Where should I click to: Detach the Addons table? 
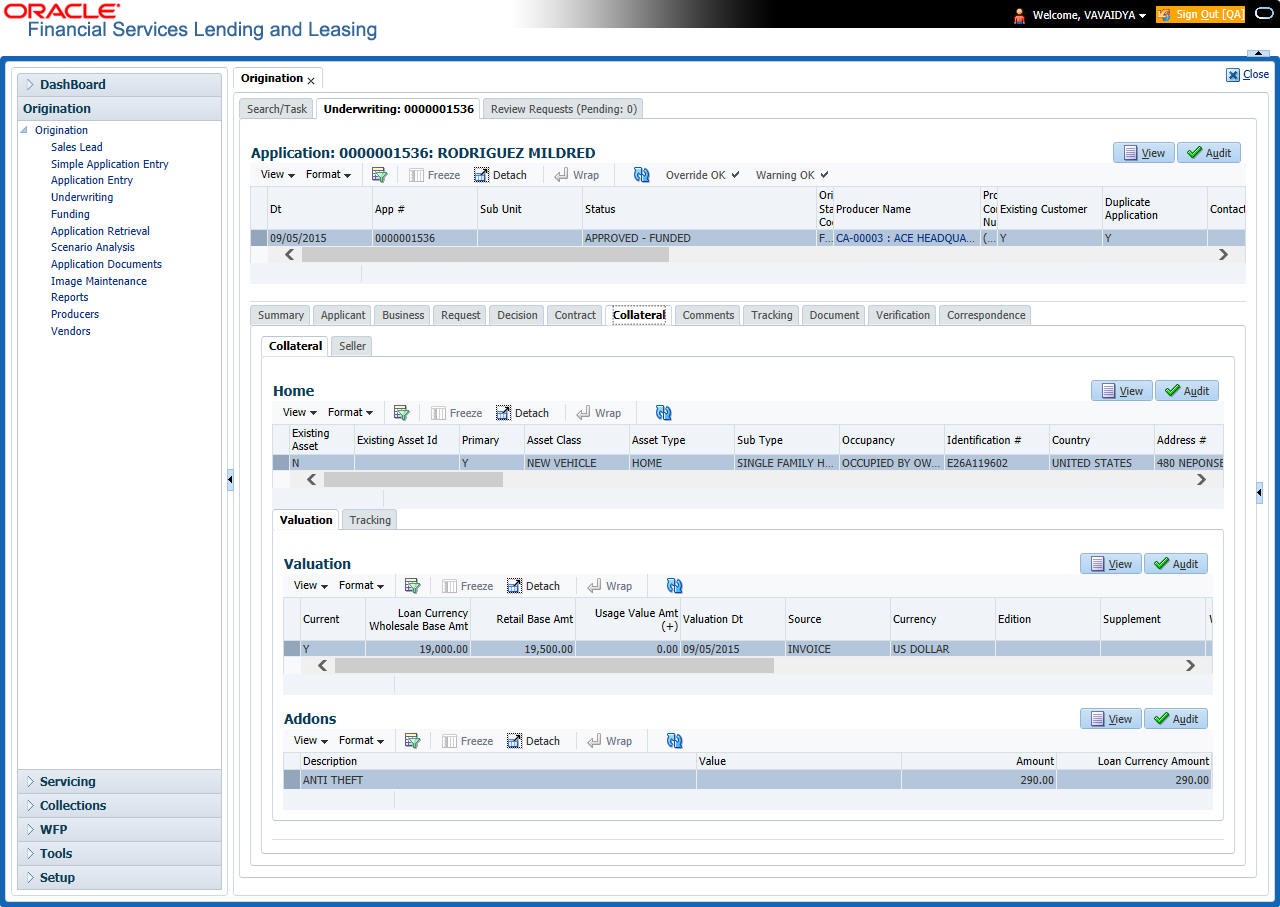coord(533,741)
